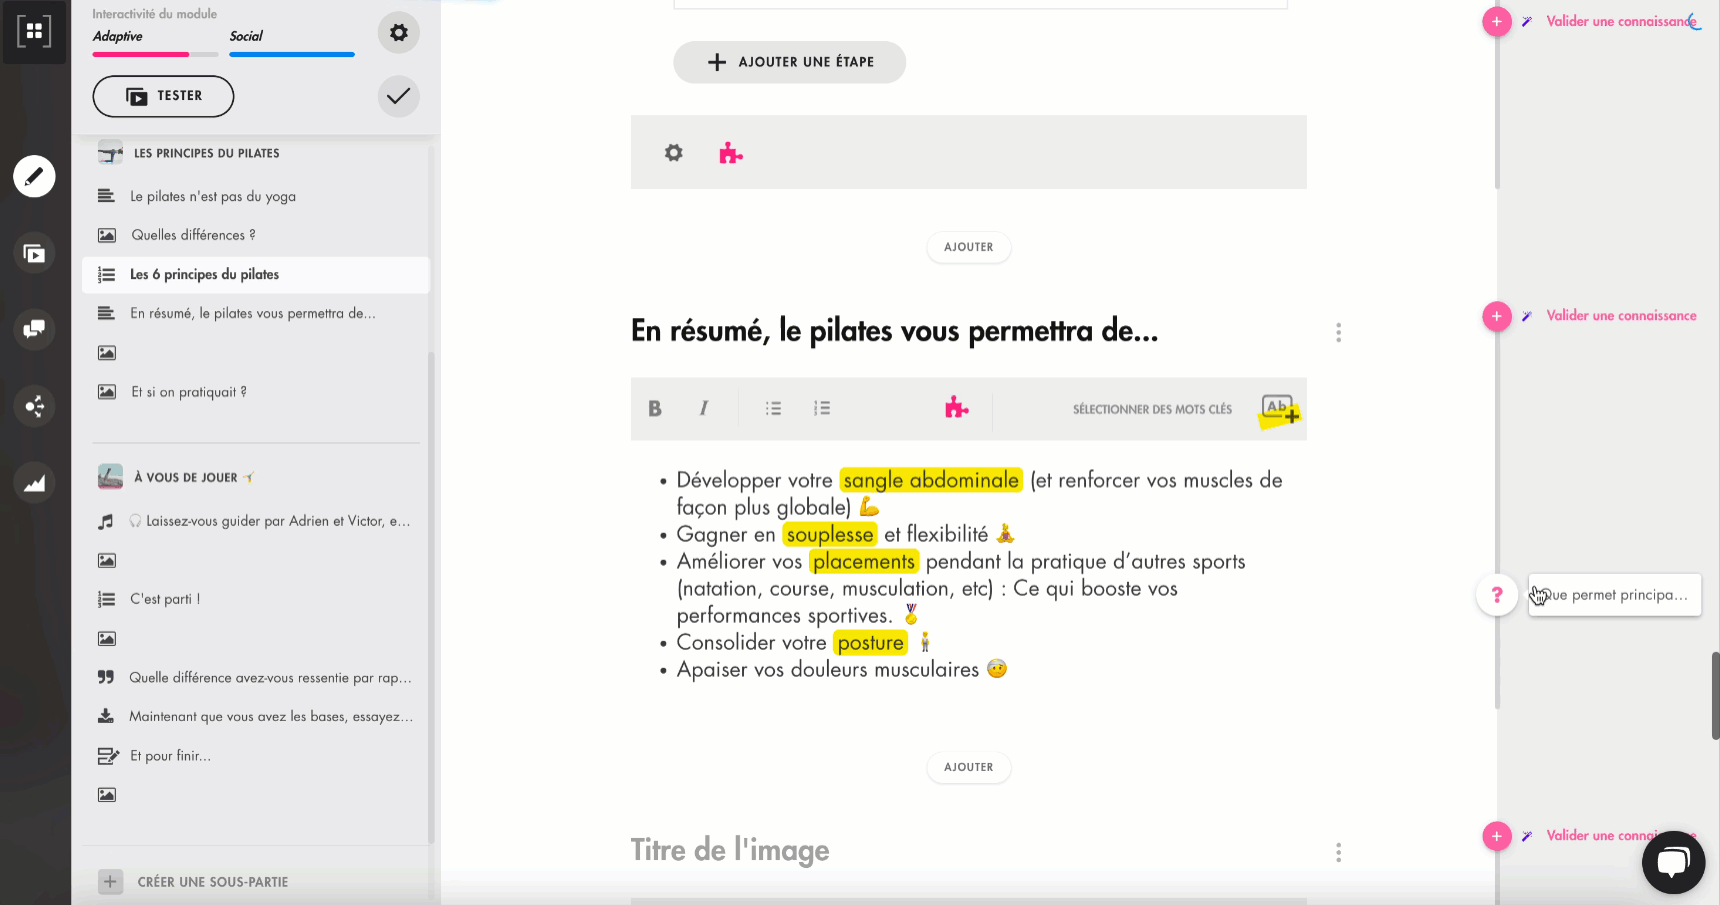Toggle bold formatting
This screenshot has width=1720, height=905.
655,408
